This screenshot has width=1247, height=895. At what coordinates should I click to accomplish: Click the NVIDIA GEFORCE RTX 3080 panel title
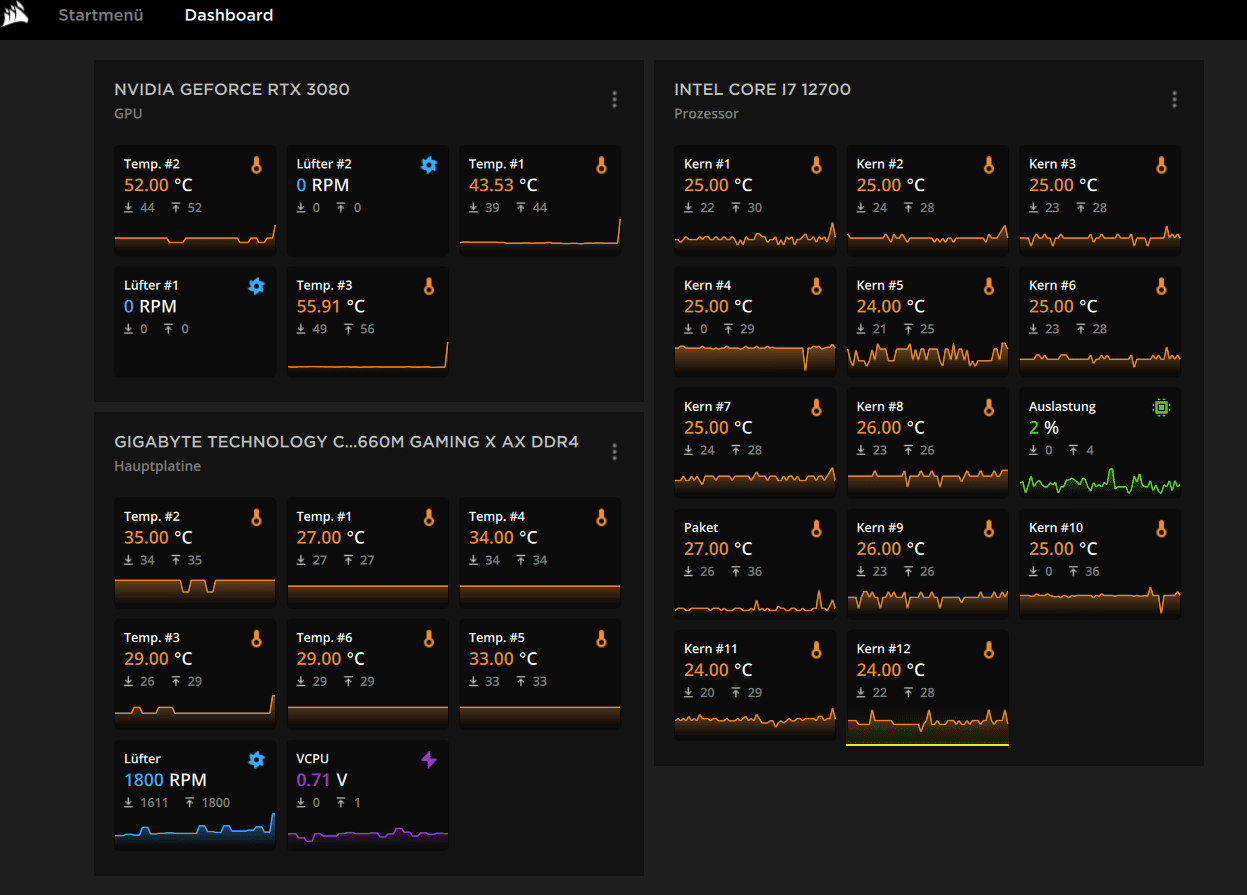pyautogui.click(x=232, y=89)
